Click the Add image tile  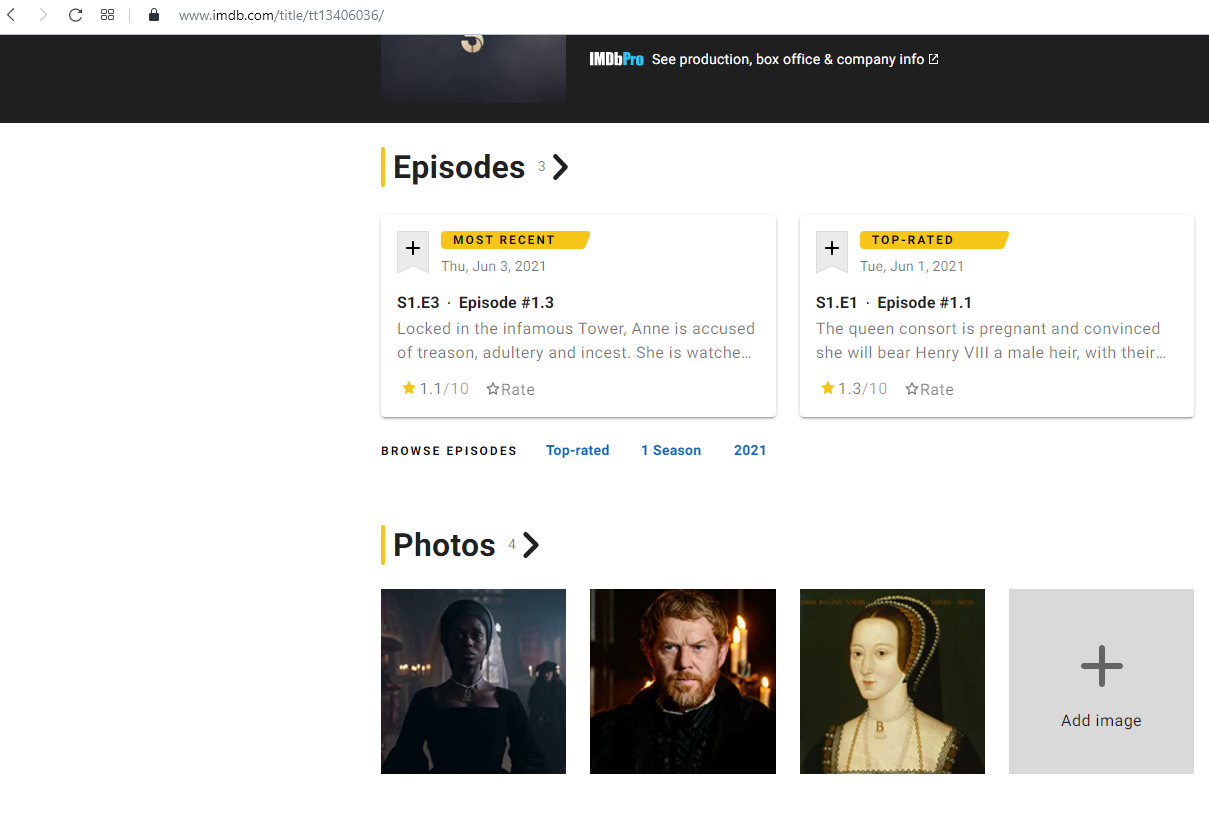[1101, 681]
